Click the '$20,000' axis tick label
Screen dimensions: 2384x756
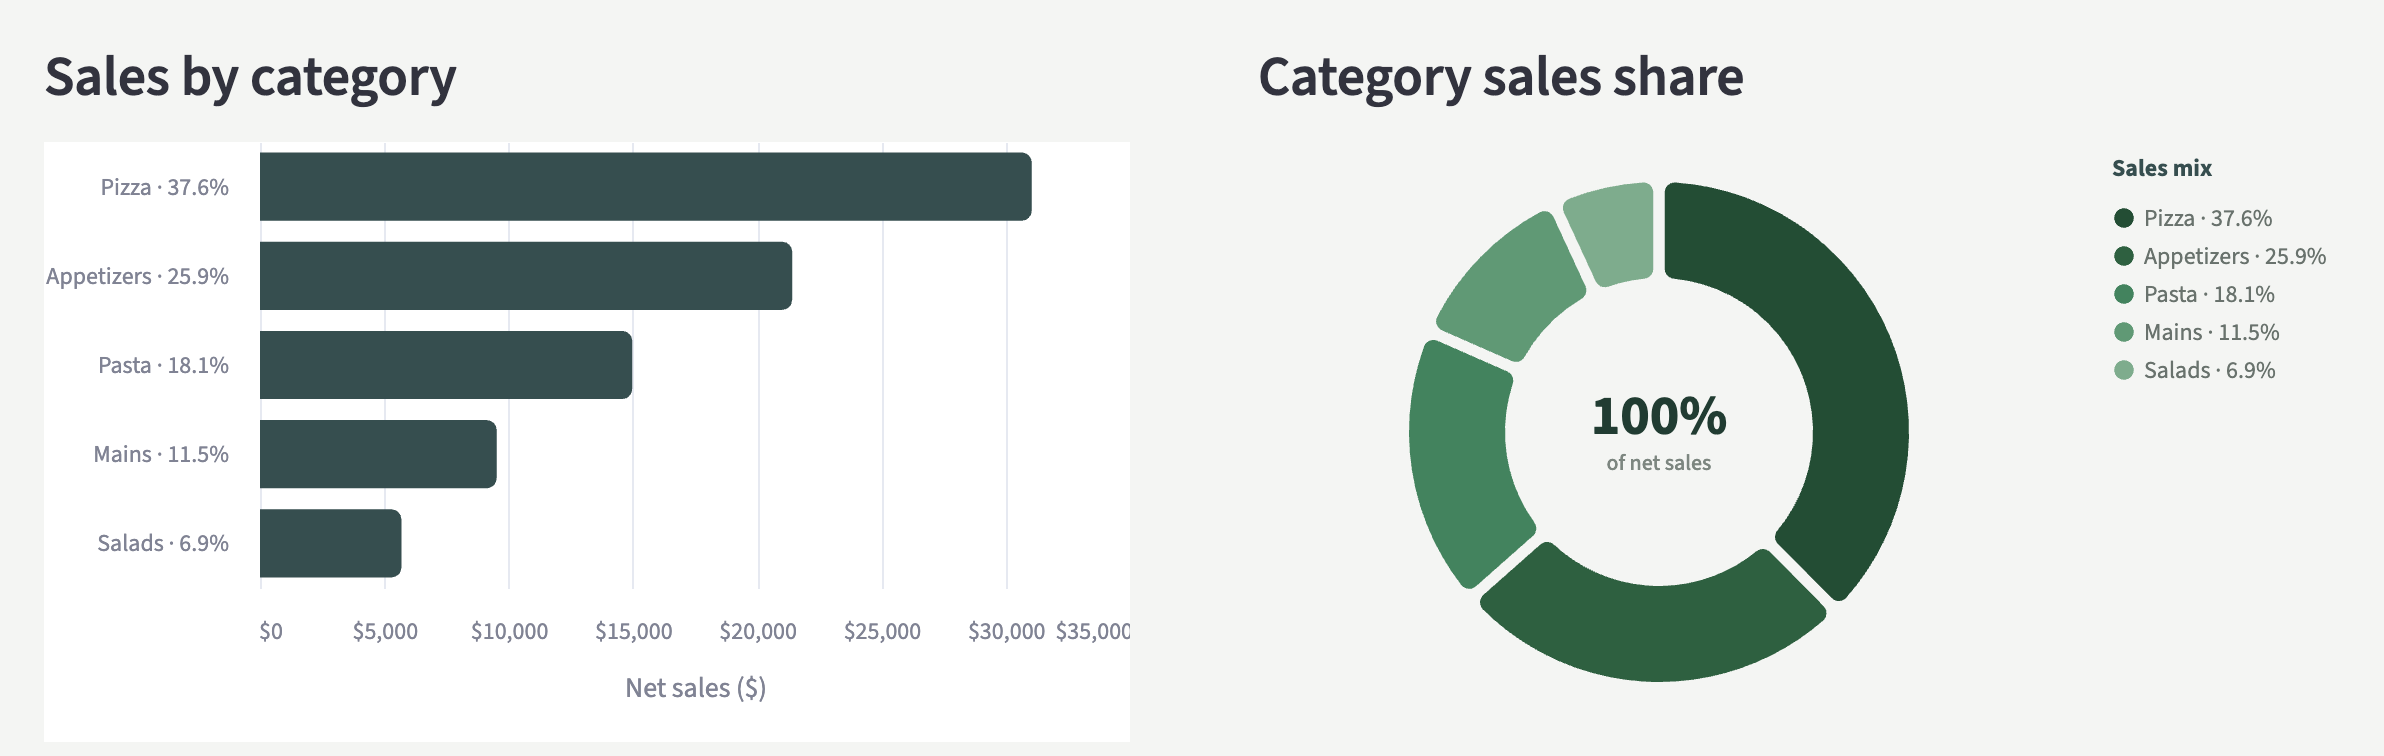(758, 631)
